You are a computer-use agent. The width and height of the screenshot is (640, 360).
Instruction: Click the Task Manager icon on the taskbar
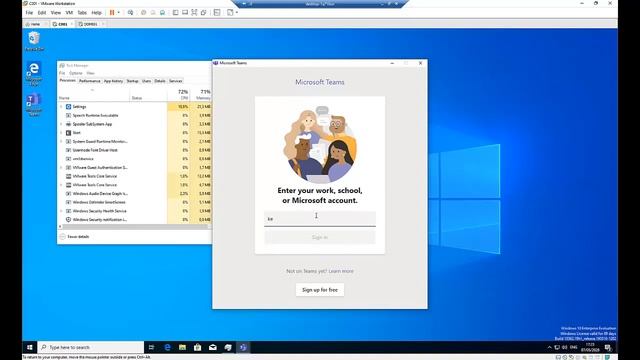tap(228, 347)
